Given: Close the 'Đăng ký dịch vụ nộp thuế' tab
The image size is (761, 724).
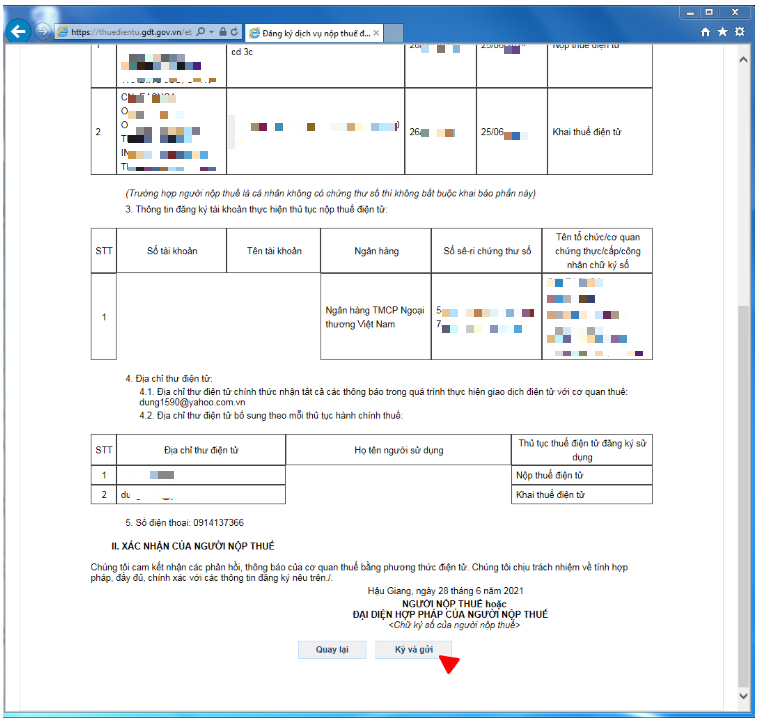Looking at the screenshot, I should point(376,33).
